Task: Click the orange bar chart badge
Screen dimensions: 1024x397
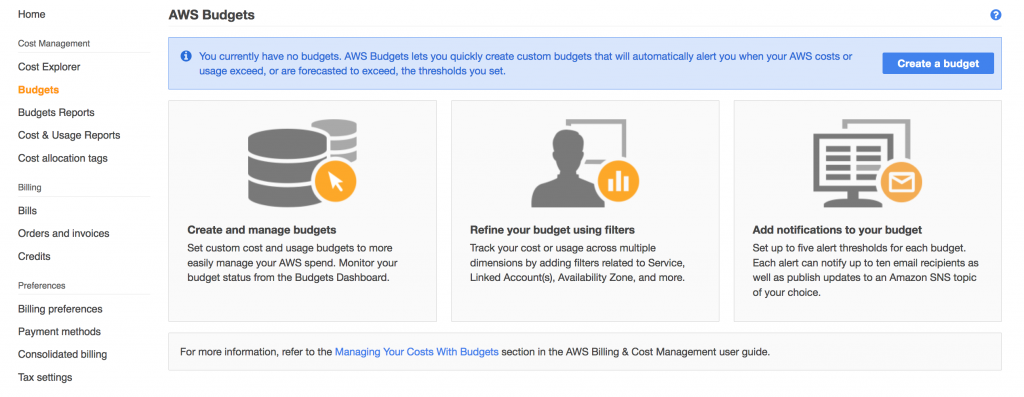Action: (618, 180)
